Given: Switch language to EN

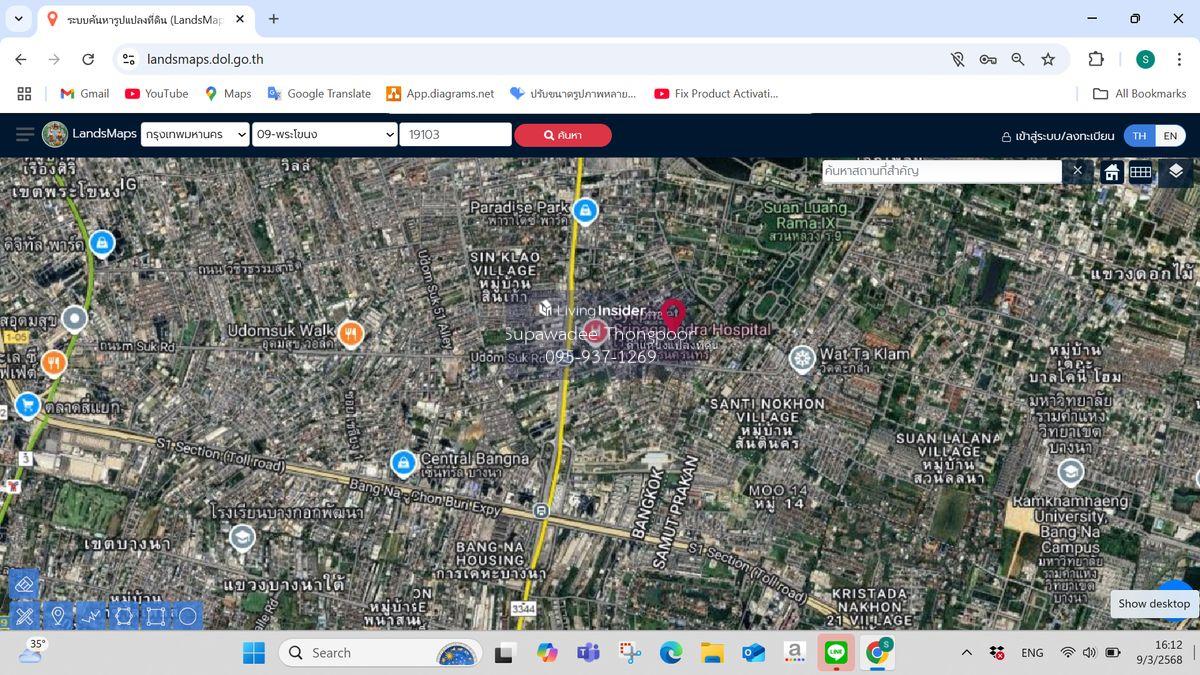Looking at the screenshot, I should click(1169, 135).
